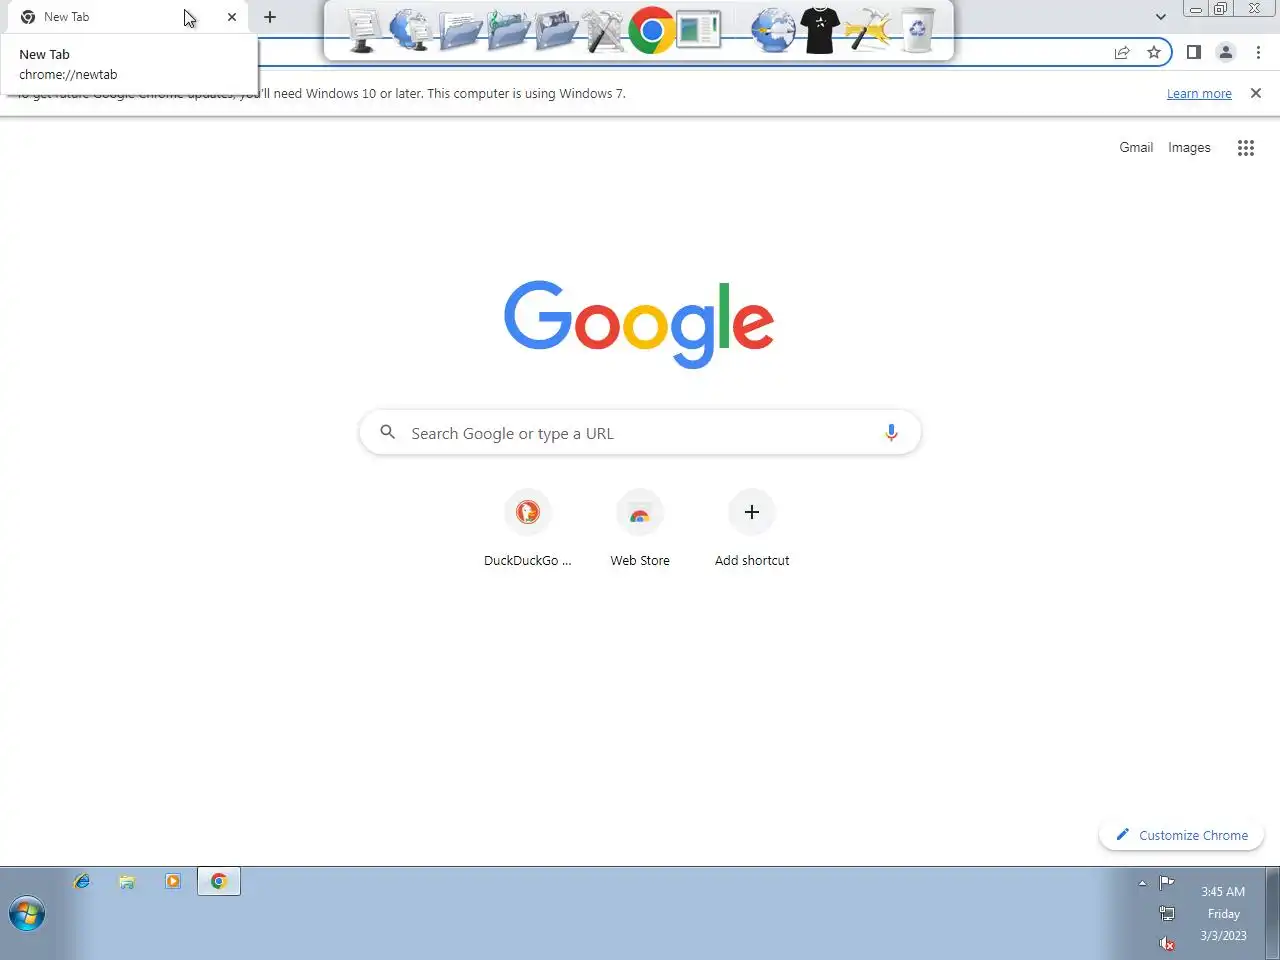This screenshot has height=960, width=1280.
Task: Open the network globe with monitor dock icon
Action: point(410,30)
